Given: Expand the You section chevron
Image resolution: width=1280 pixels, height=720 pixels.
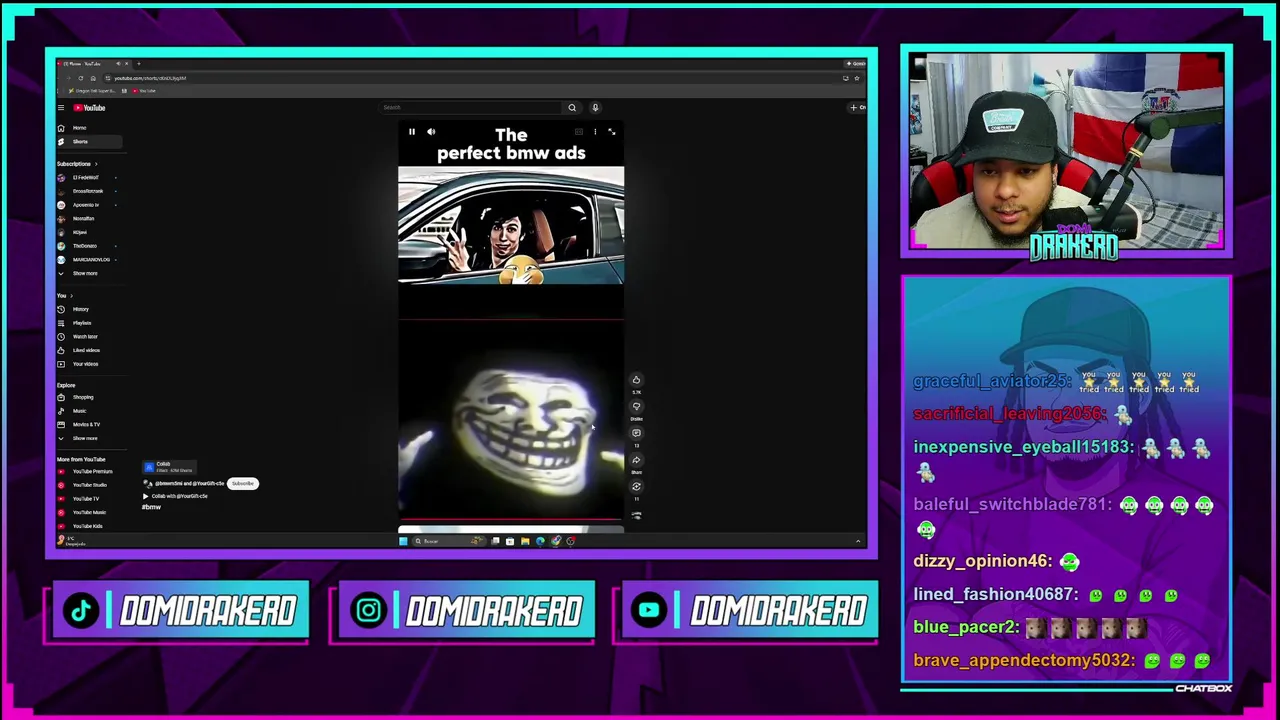Looking at the screenshot, I should click(71, 296).
